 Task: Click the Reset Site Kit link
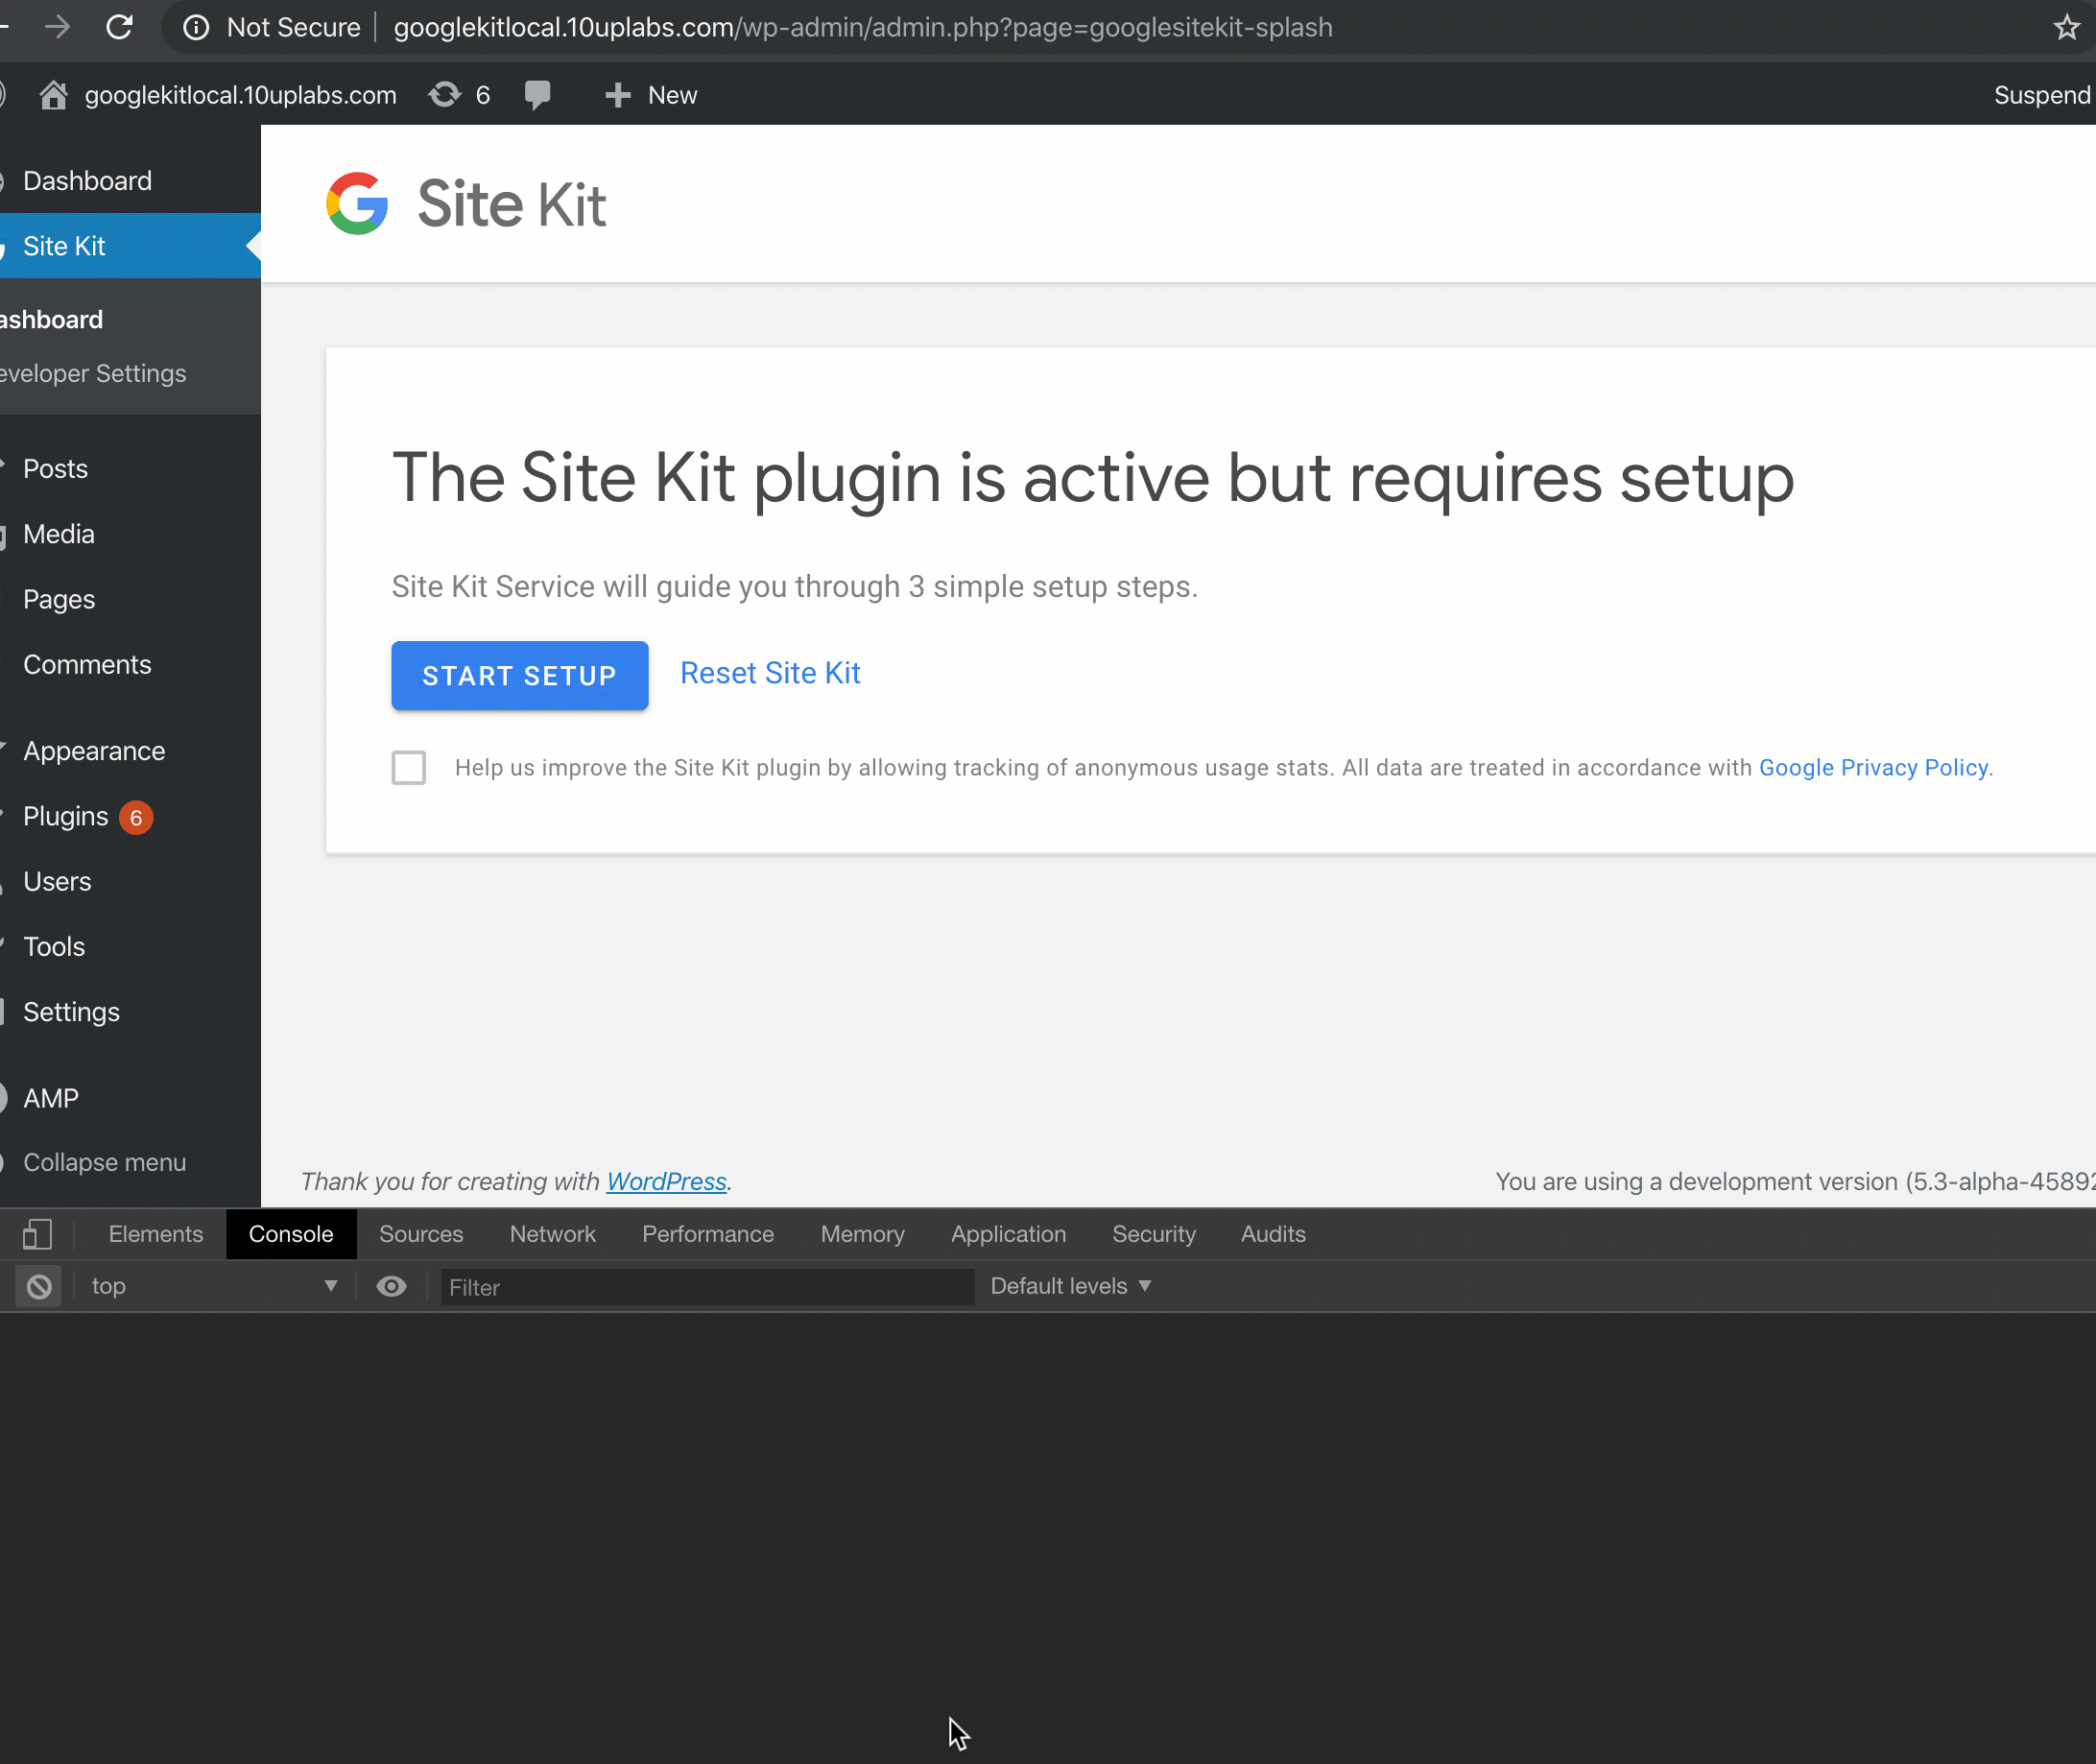tap(770, 673)
